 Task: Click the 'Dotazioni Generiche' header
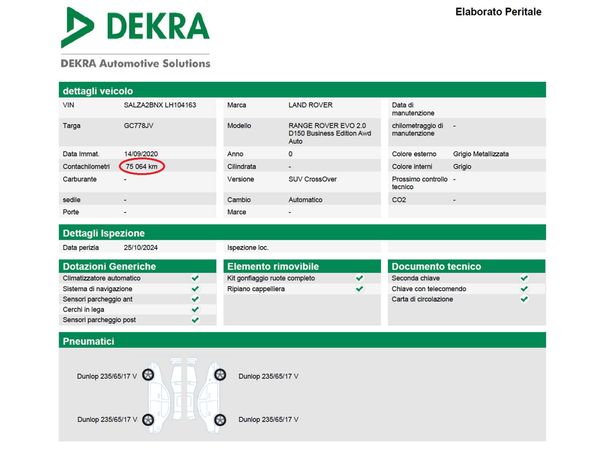pos(137,266)
